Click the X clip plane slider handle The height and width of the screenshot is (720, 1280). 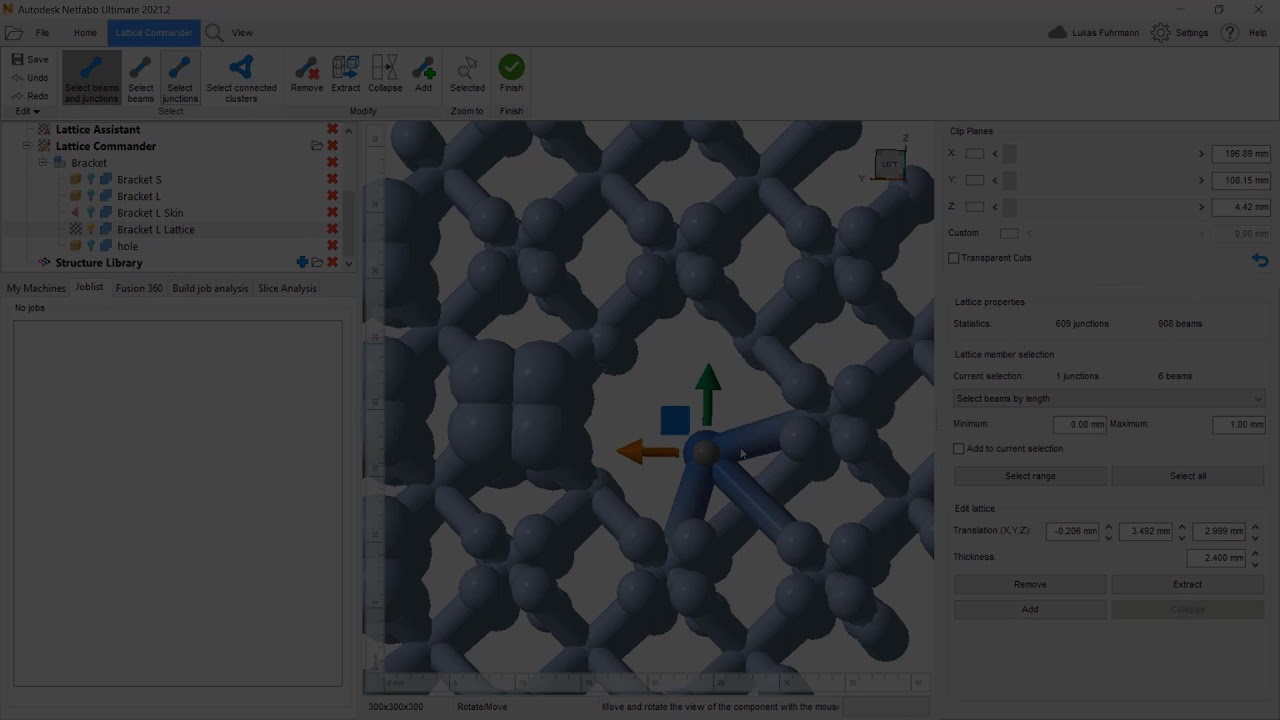(x=1010, y=154)
